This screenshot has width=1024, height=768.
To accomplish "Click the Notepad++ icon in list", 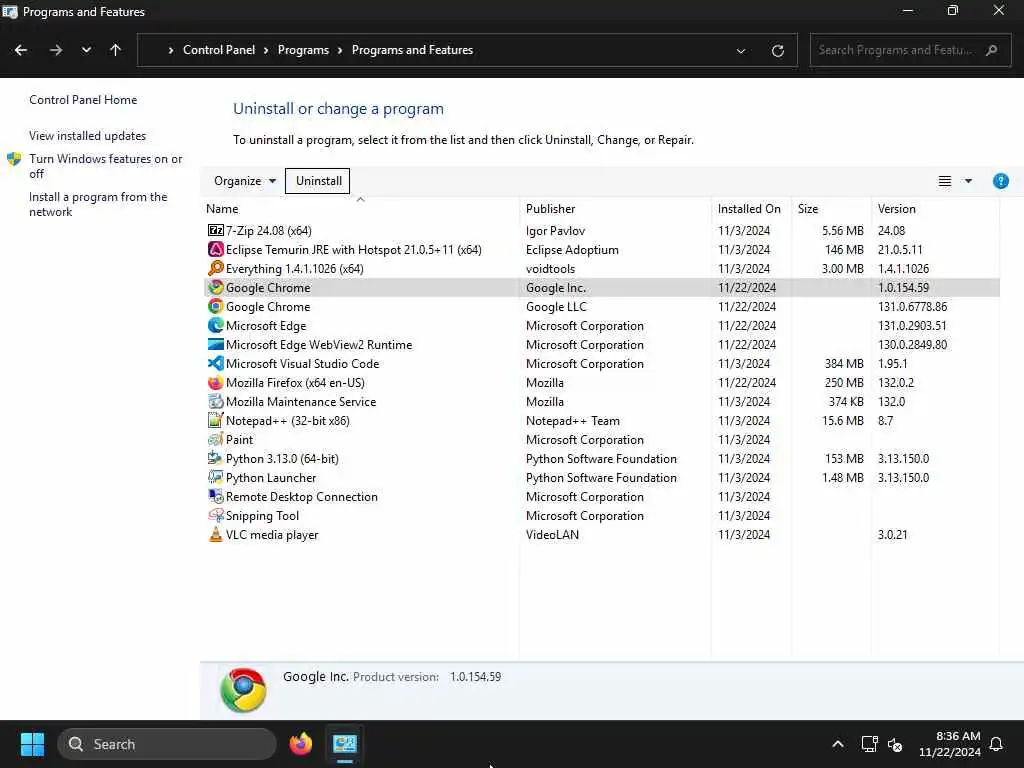I will (x=216, y=420).
